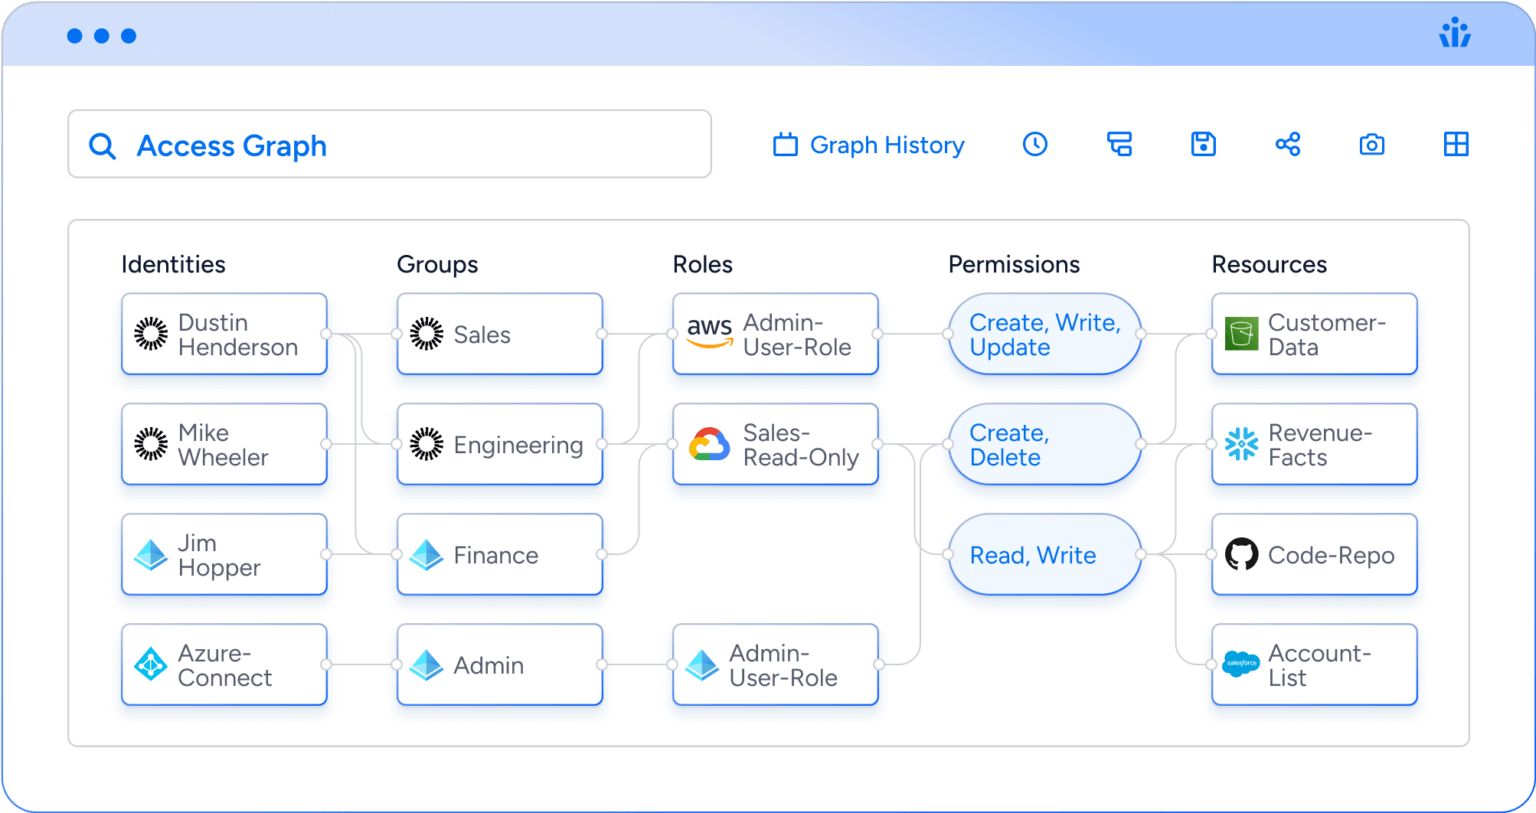Click the camera snapshot icon
The height and width of the screenshot is (813, 1536).
point(1372,144)
